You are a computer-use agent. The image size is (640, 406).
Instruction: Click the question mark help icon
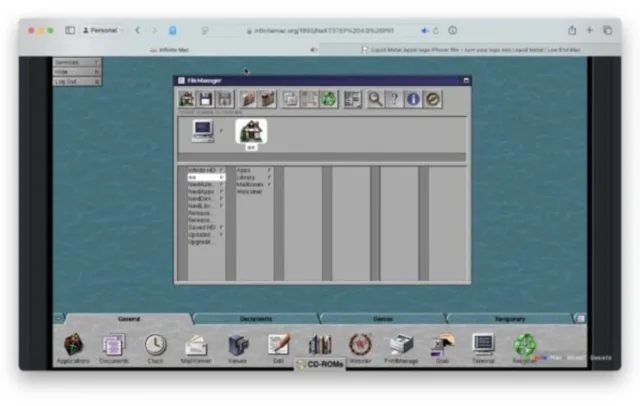click(x=394, y=99)
